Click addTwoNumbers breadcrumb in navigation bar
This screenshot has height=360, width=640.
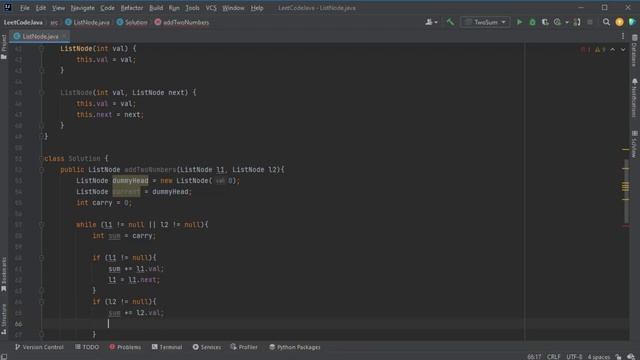click(182, 22)
